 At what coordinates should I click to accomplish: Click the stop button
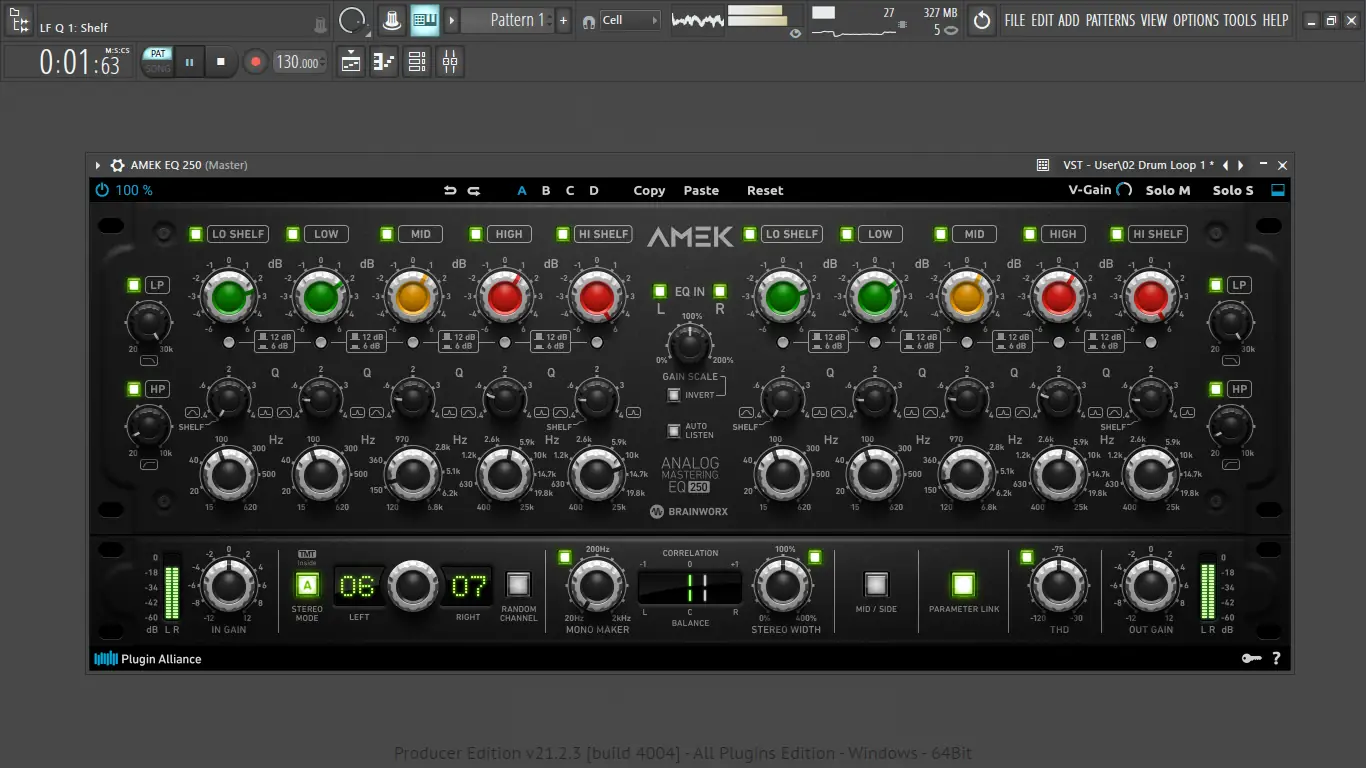[221, 62]
